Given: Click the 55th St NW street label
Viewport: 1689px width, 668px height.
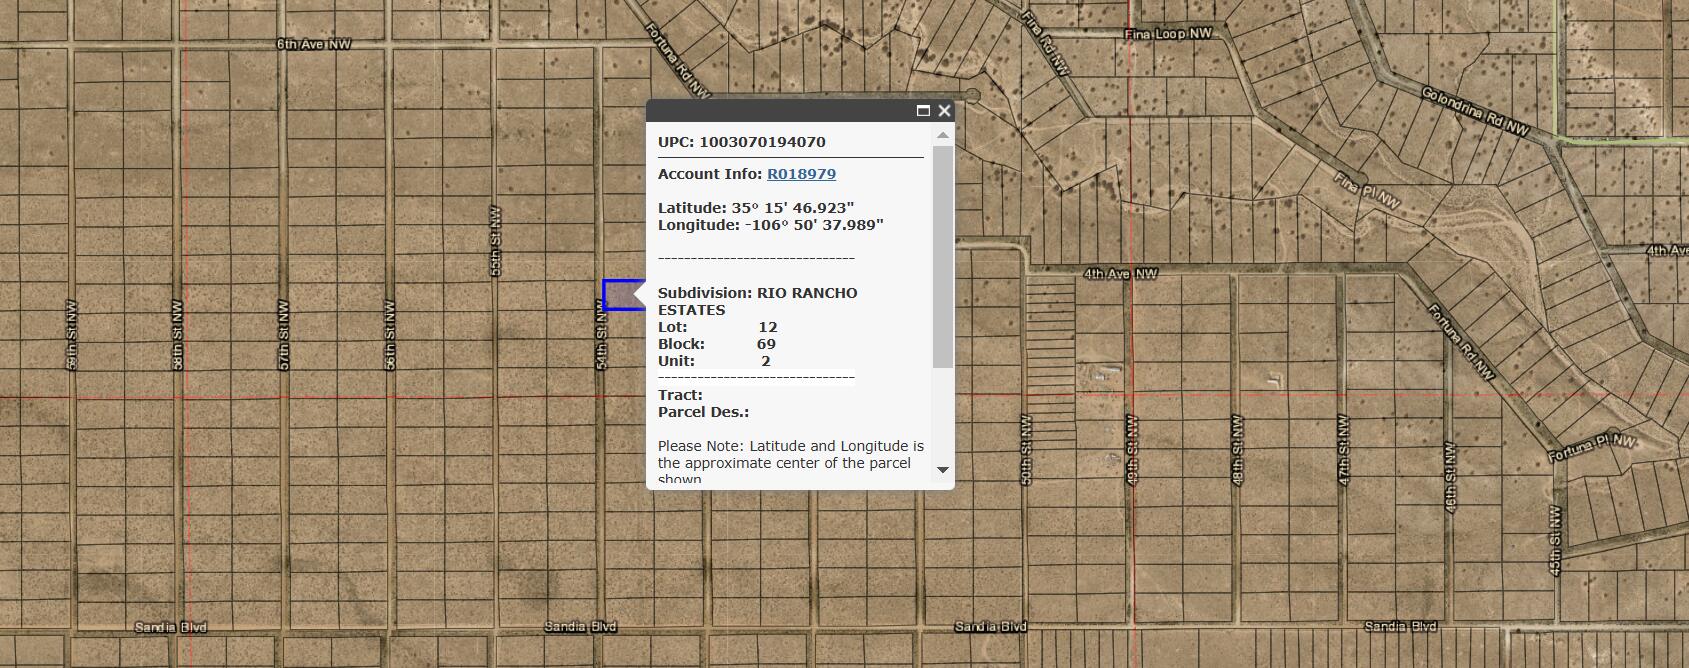Looking at the screenshot, I should click(495, 242).
